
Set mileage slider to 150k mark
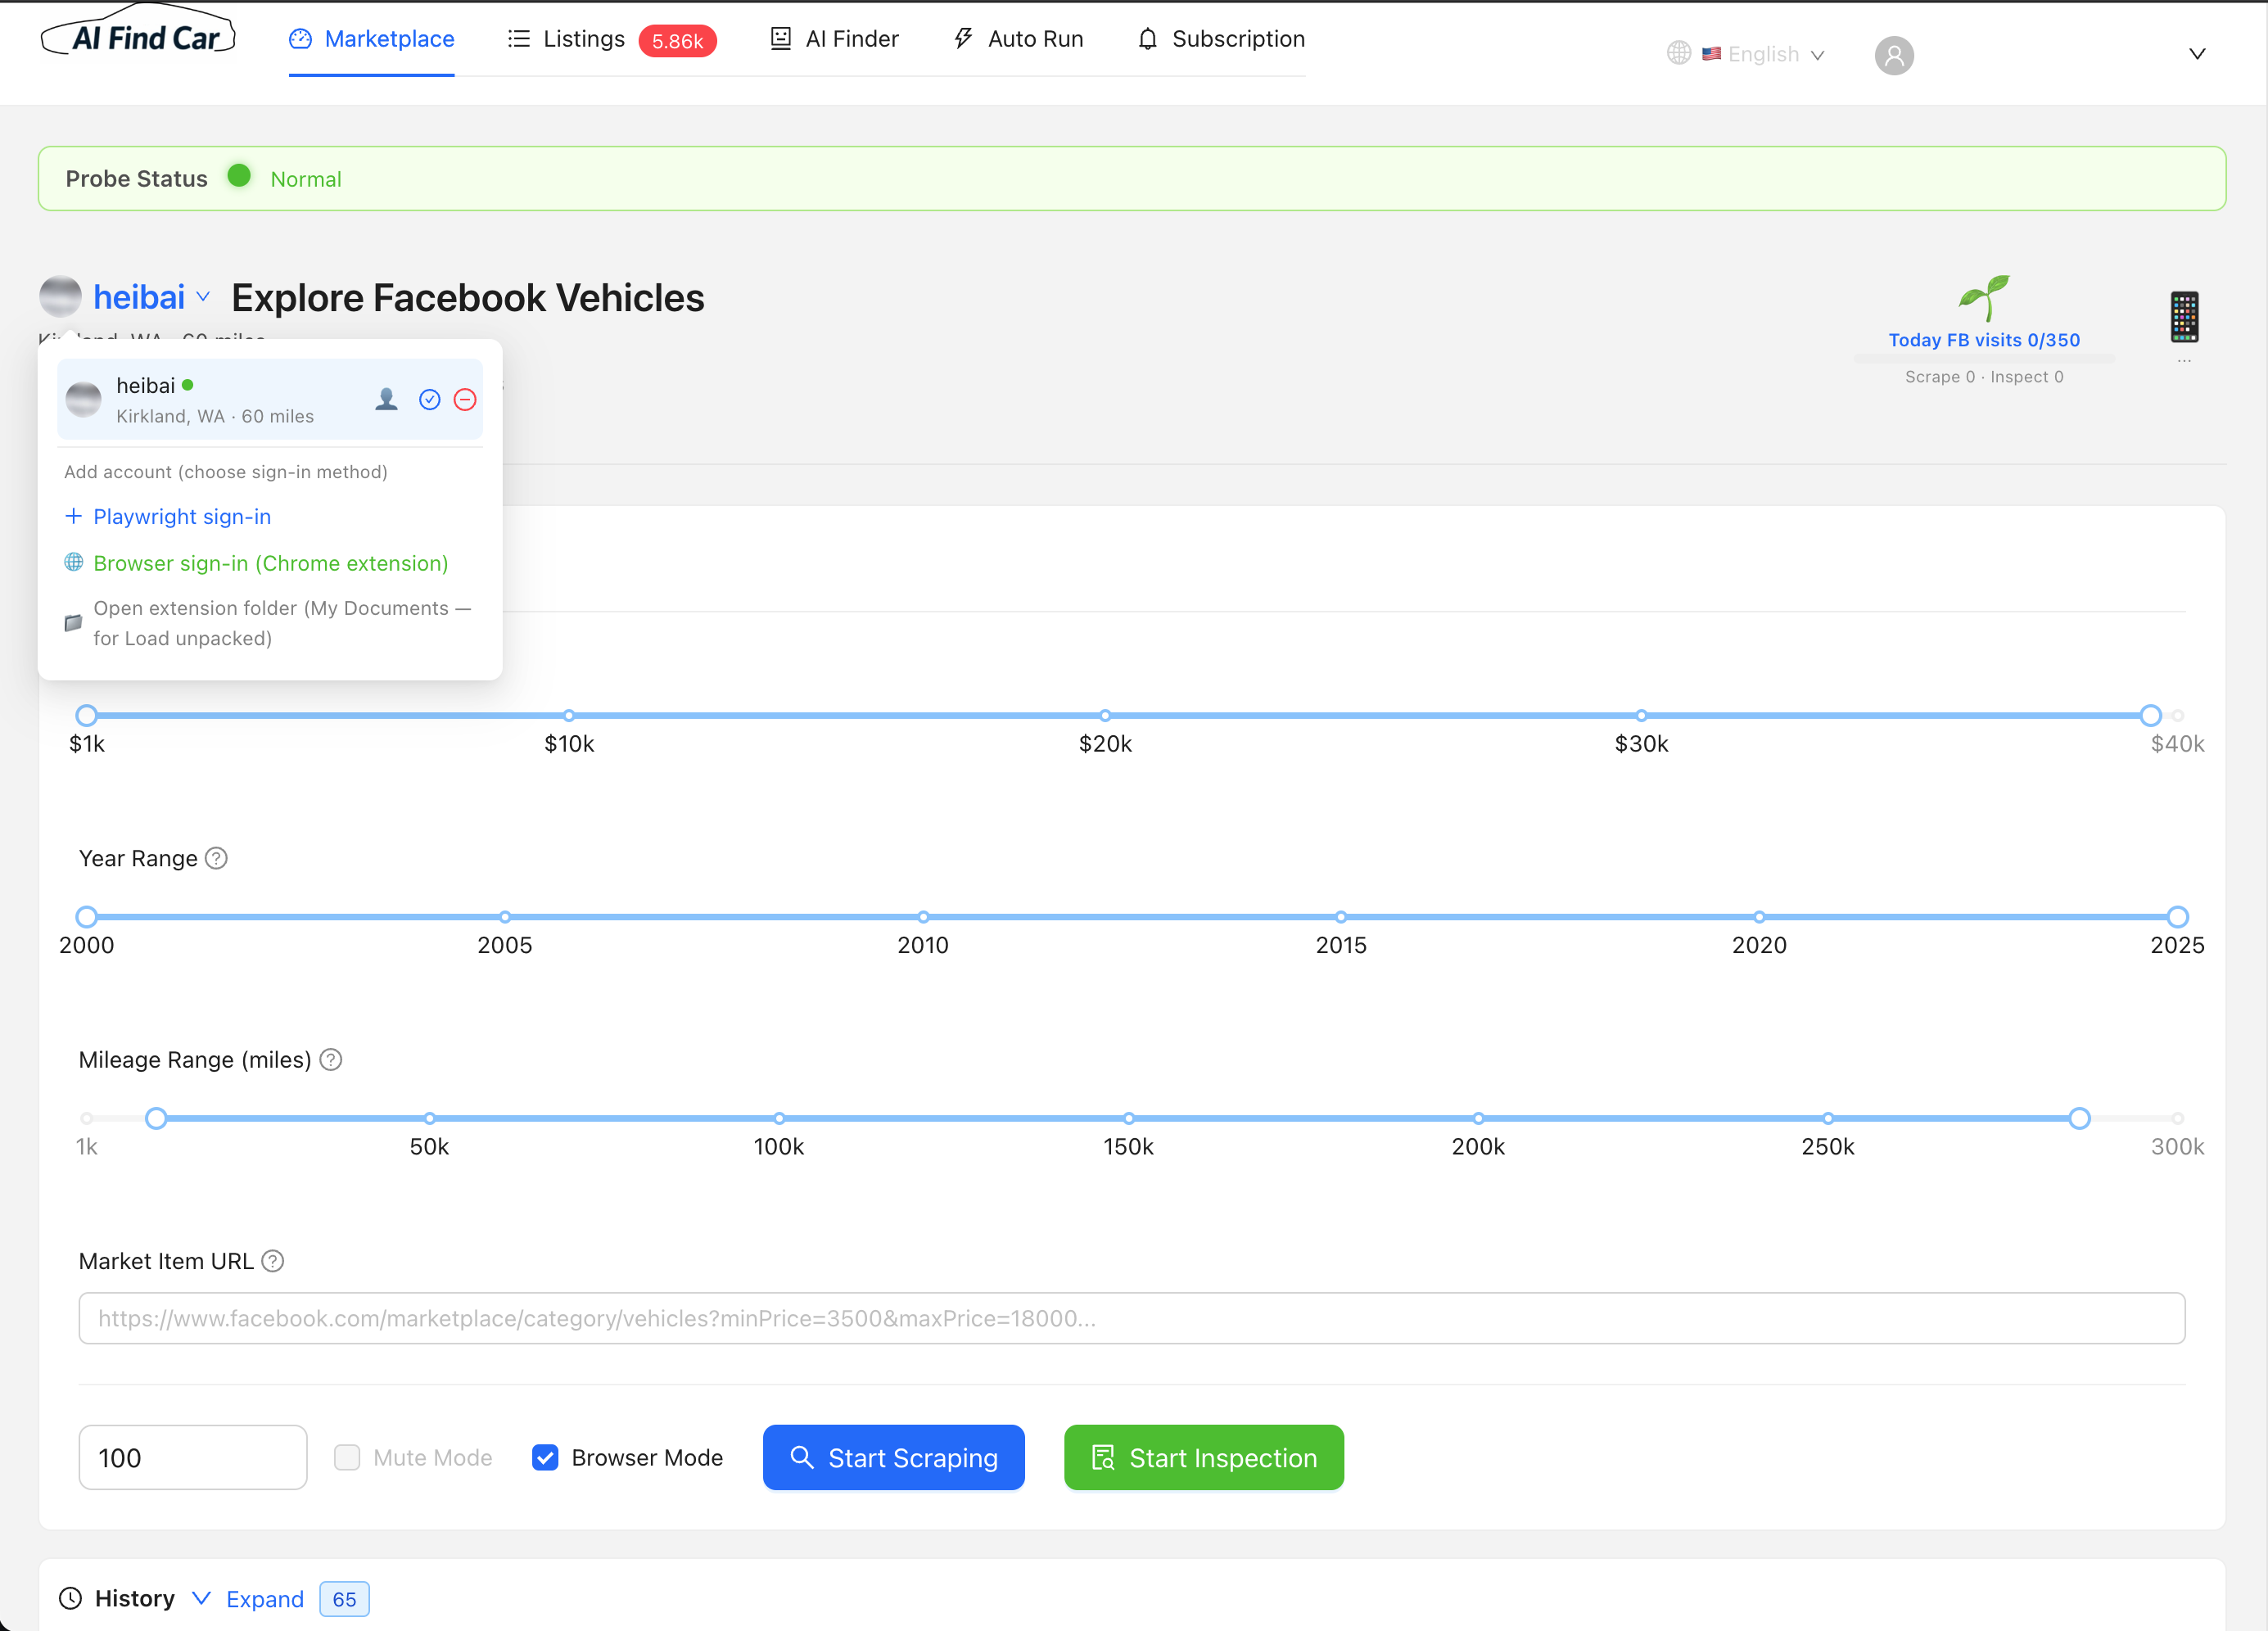(1129, 1118)
